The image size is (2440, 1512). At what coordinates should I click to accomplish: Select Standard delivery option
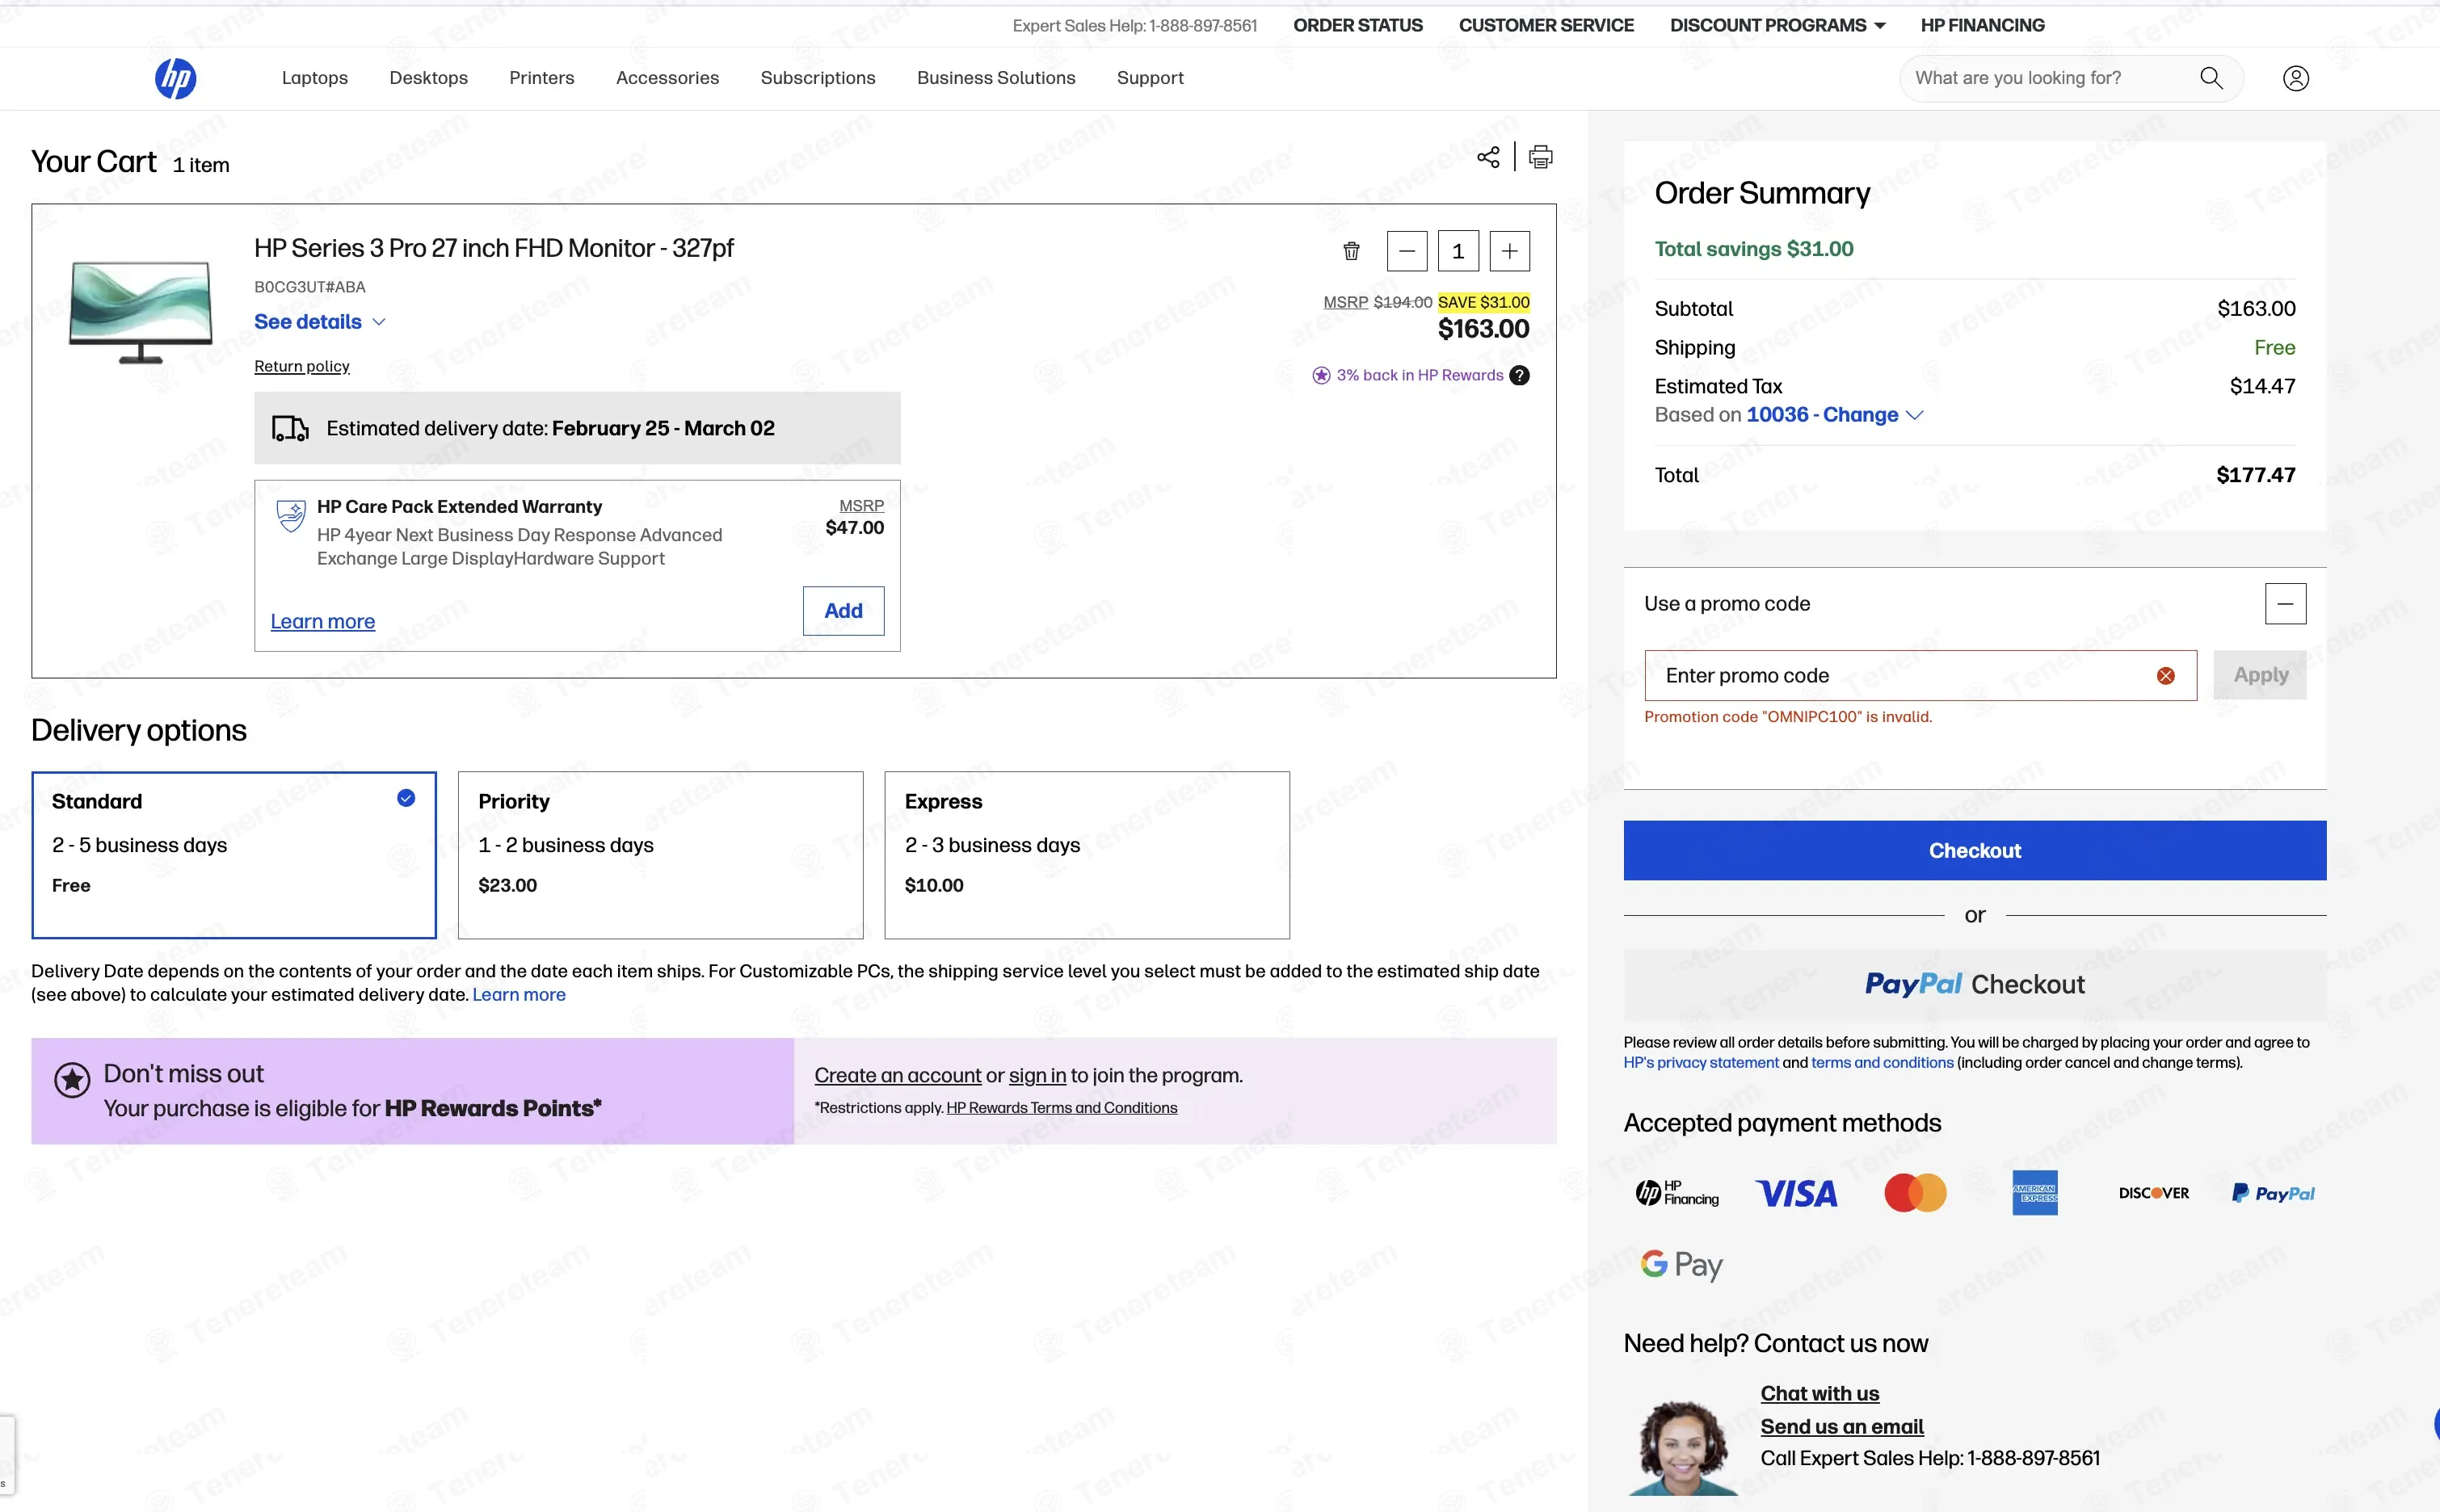234,854
